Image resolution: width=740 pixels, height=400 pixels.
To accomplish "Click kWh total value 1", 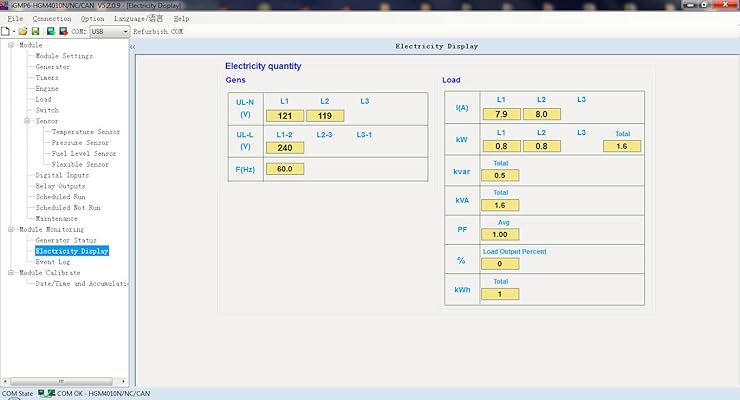I will click(500, 294).
